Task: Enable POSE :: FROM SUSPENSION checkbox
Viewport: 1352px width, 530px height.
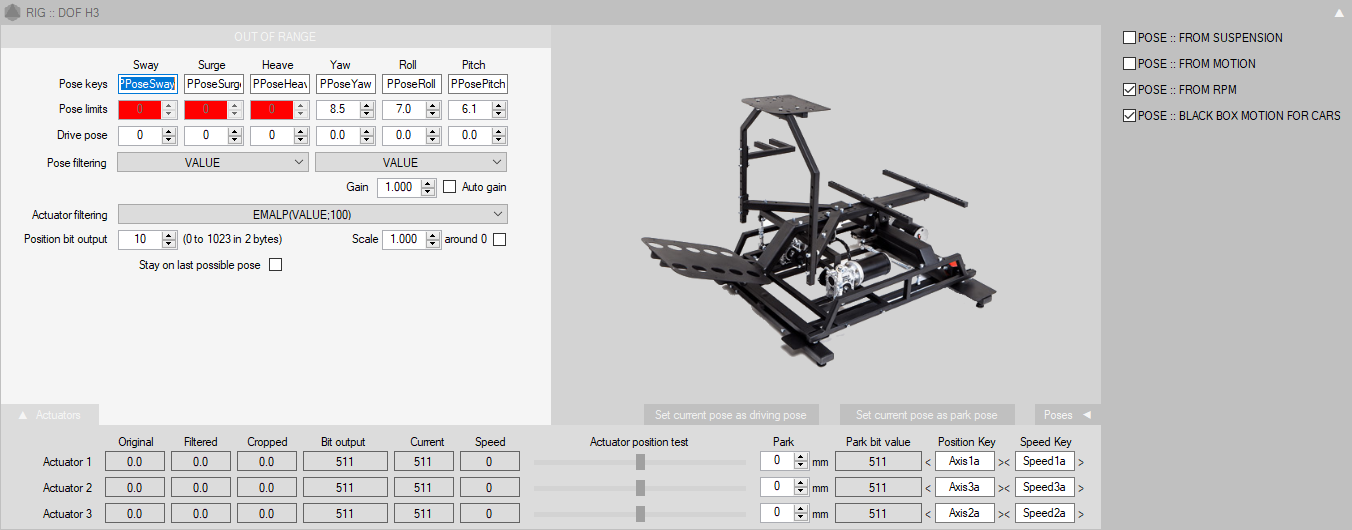Action: 1129,38
